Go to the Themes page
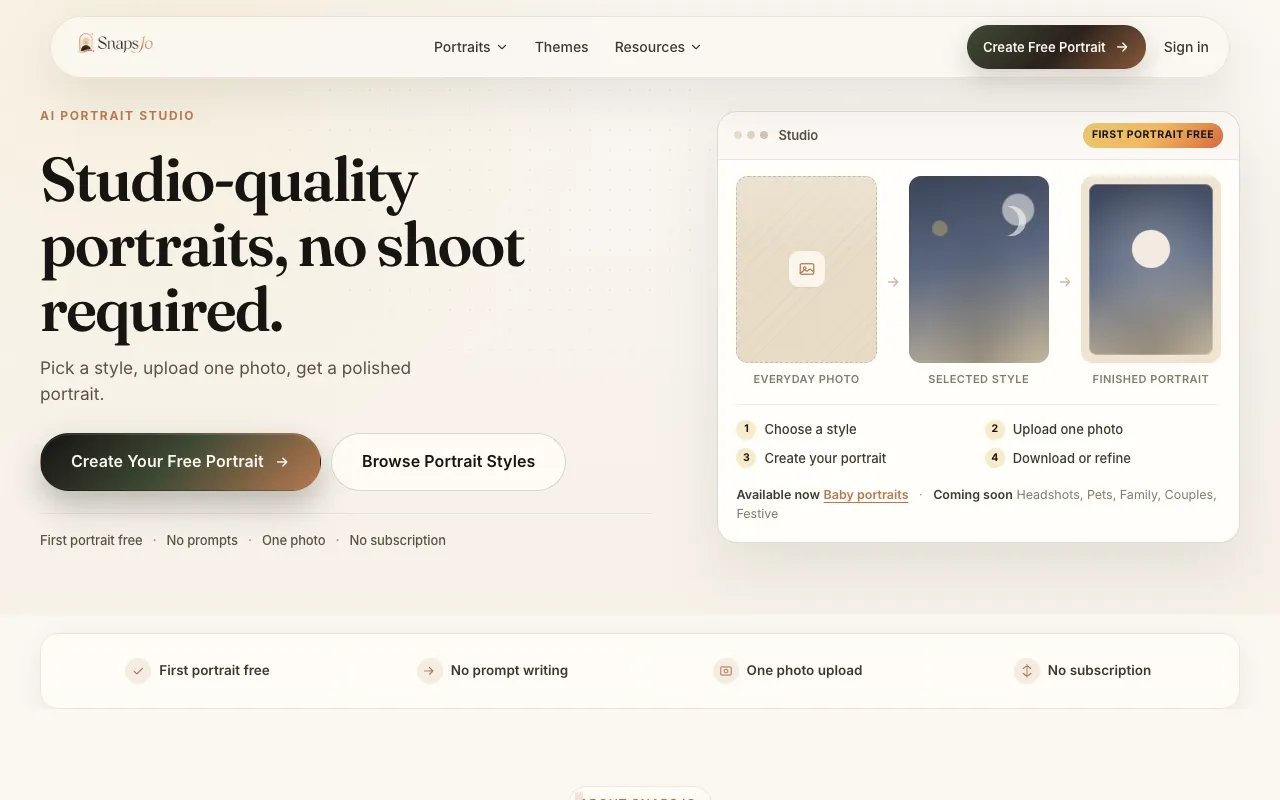Image resolution: width=1280 pixels, height=800 pixels. tap(561, 47)
